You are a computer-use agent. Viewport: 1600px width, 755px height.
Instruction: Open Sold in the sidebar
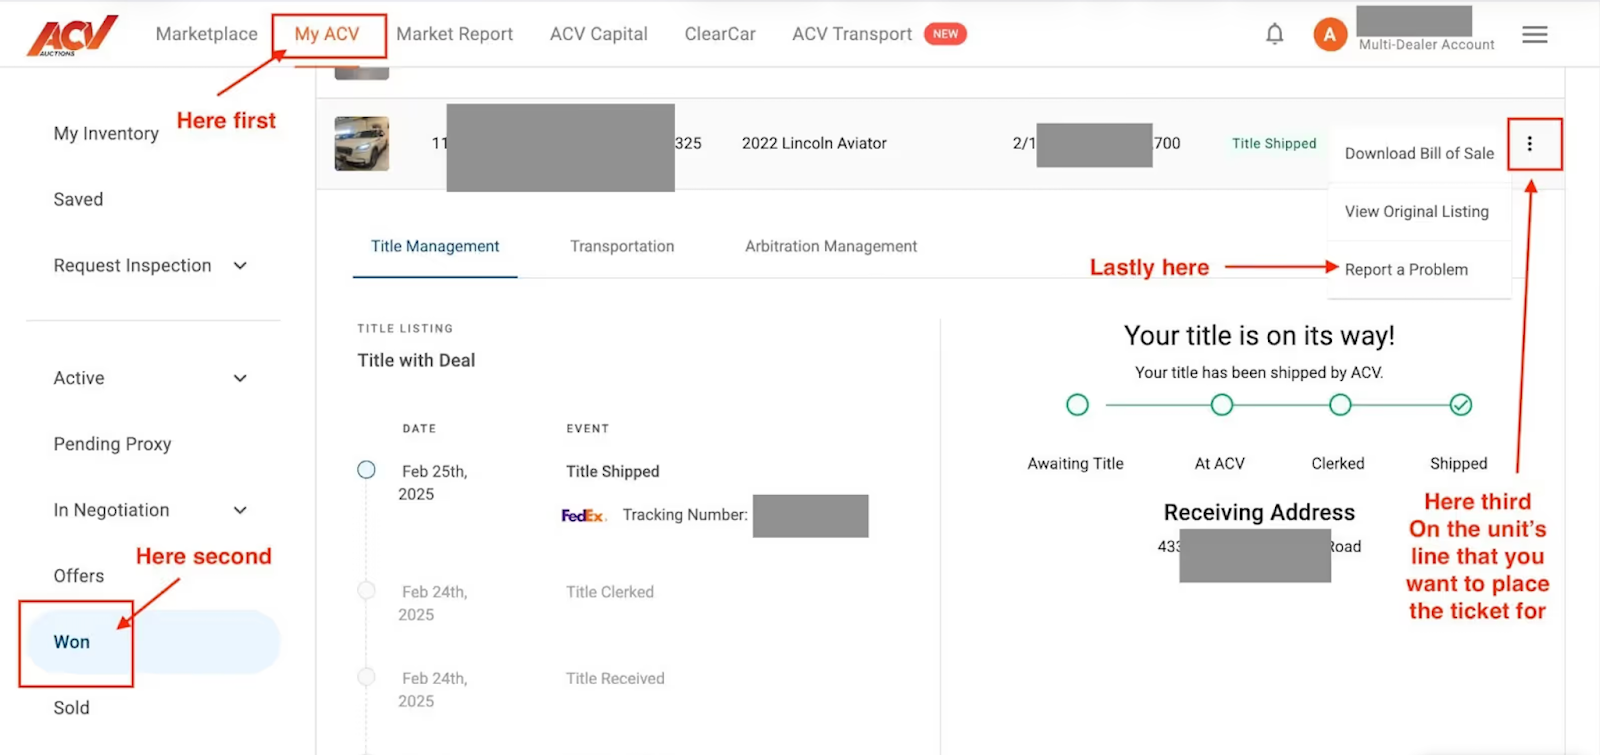pyautogui.click(x=71, y=708)
